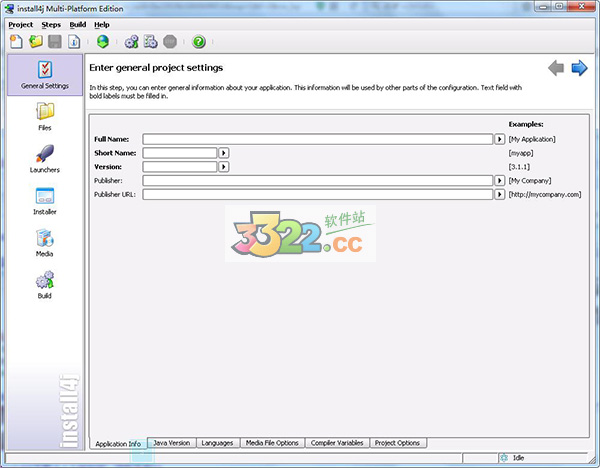Open the Steps menu

51,24
